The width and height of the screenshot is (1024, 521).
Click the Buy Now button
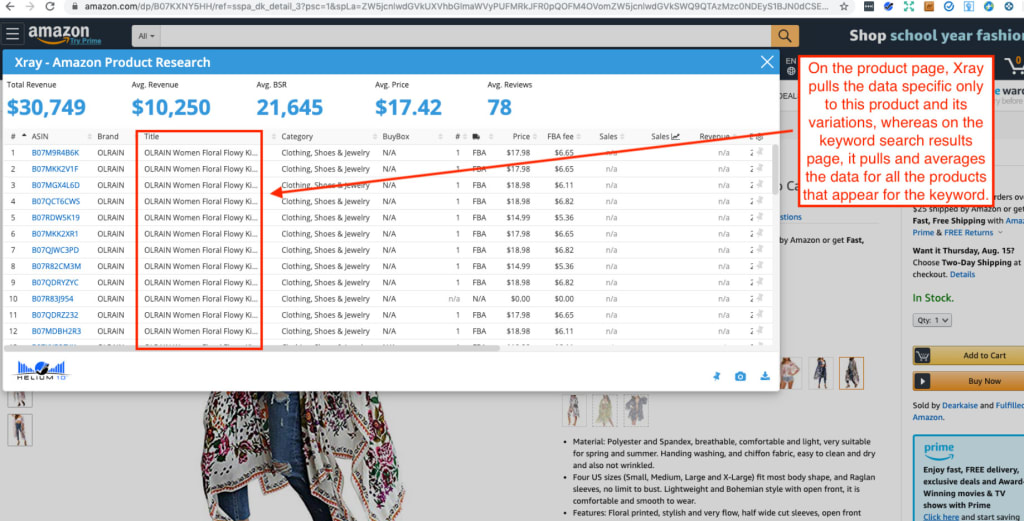pyautogui.click(x=968, y=381)
